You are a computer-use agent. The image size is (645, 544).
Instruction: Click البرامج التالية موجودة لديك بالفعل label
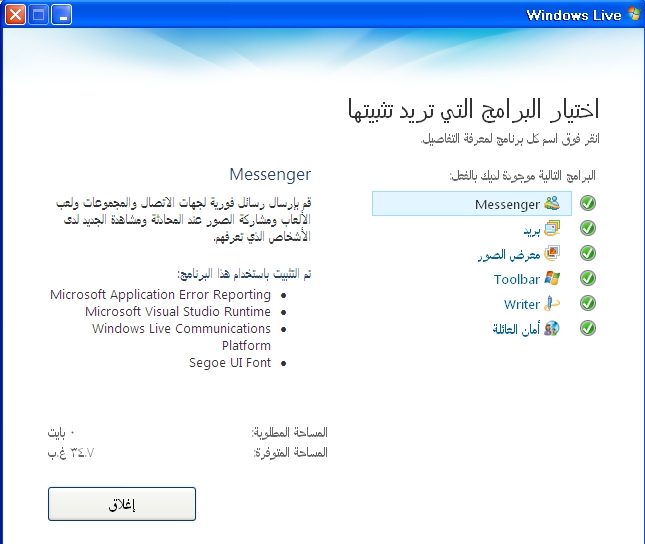522,176
